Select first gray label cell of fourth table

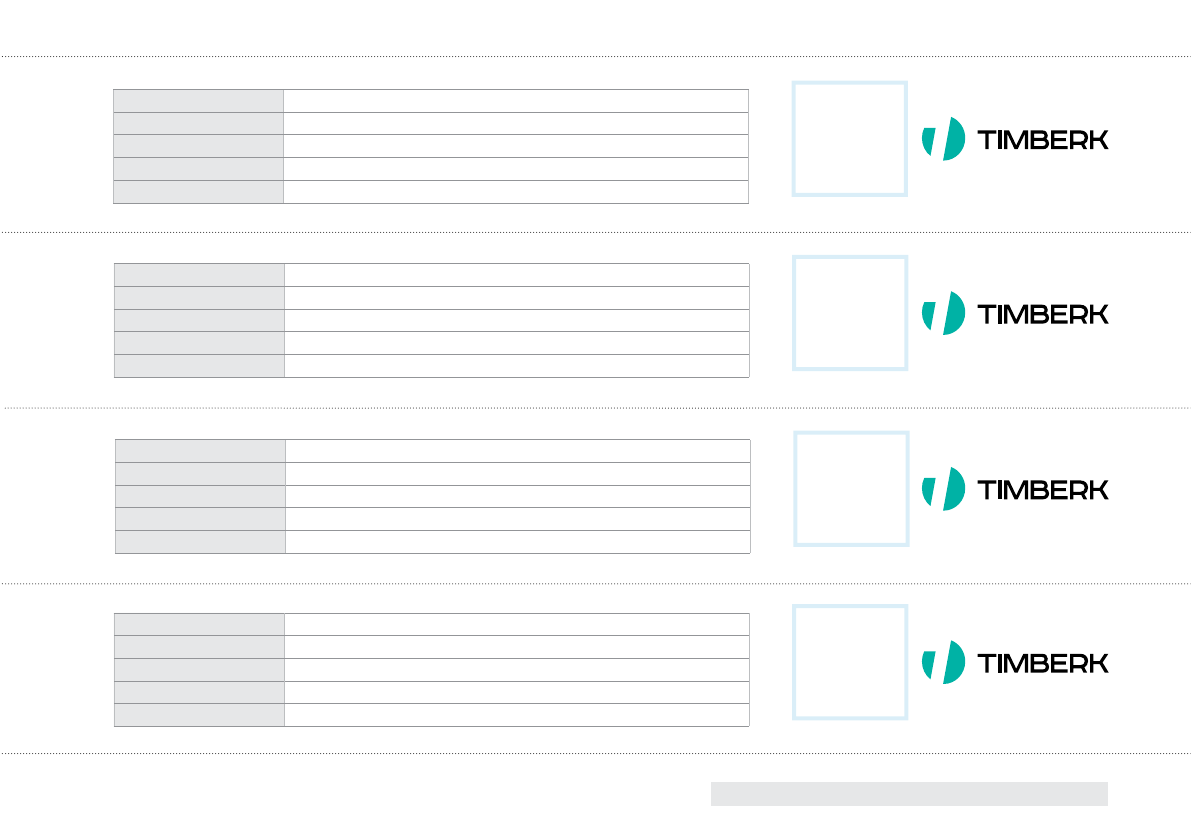(200, 624)
